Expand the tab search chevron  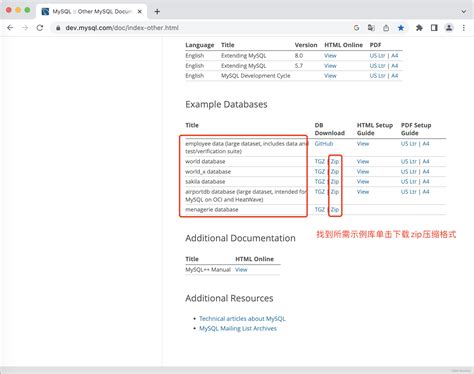(x=463, y=12)
